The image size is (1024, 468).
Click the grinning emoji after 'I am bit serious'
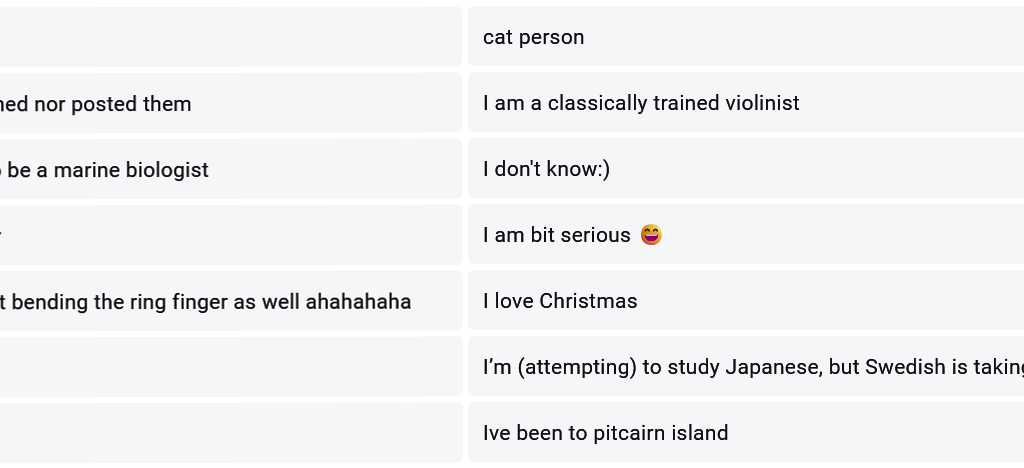651,235
